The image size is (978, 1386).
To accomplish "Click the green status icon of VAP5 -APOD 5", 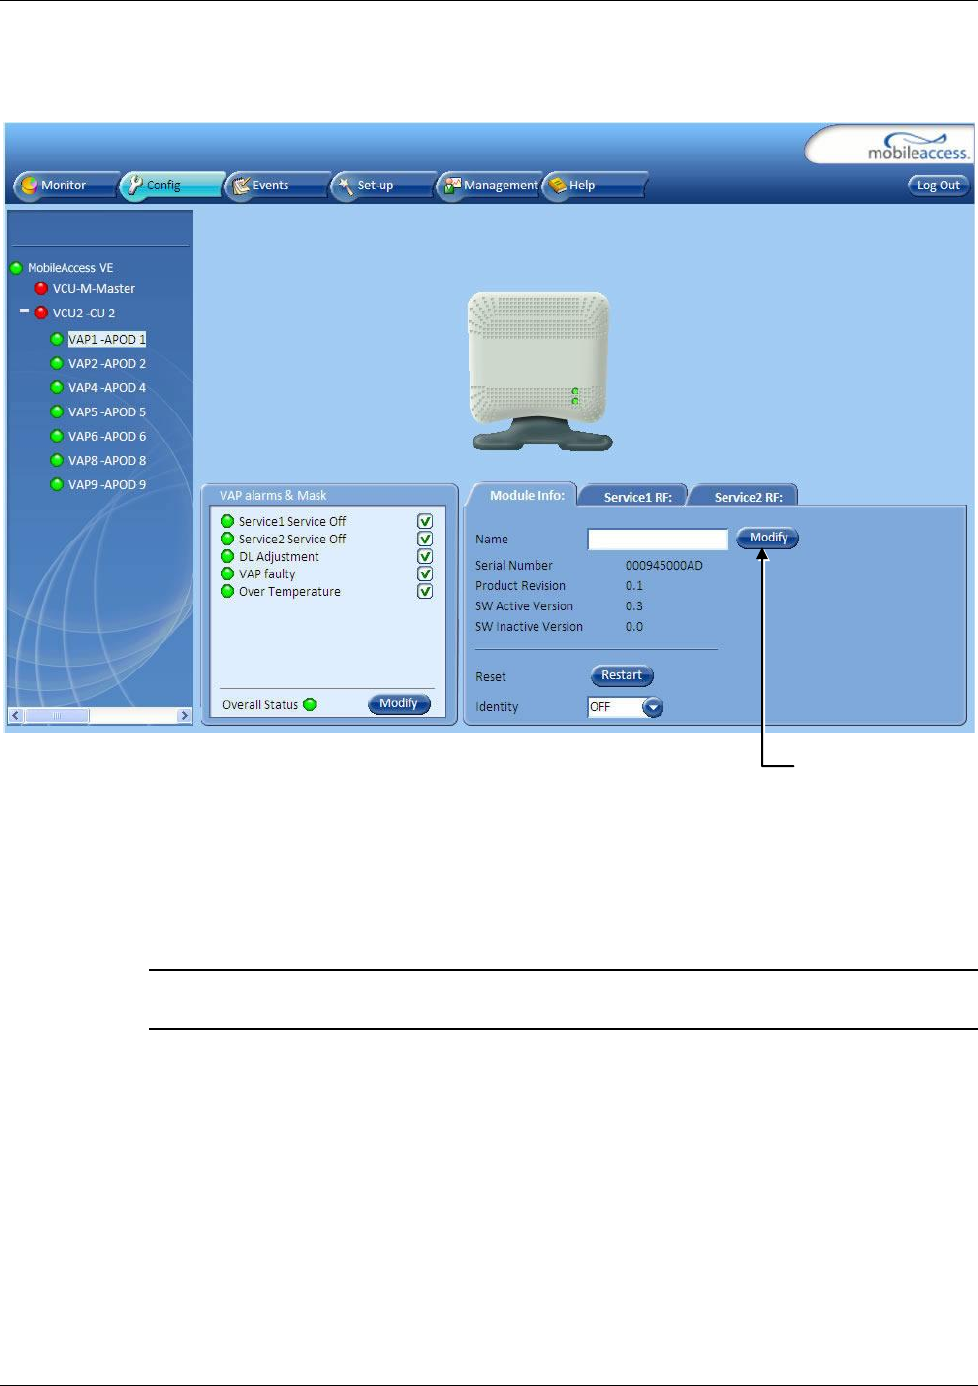I will (57, 412).
